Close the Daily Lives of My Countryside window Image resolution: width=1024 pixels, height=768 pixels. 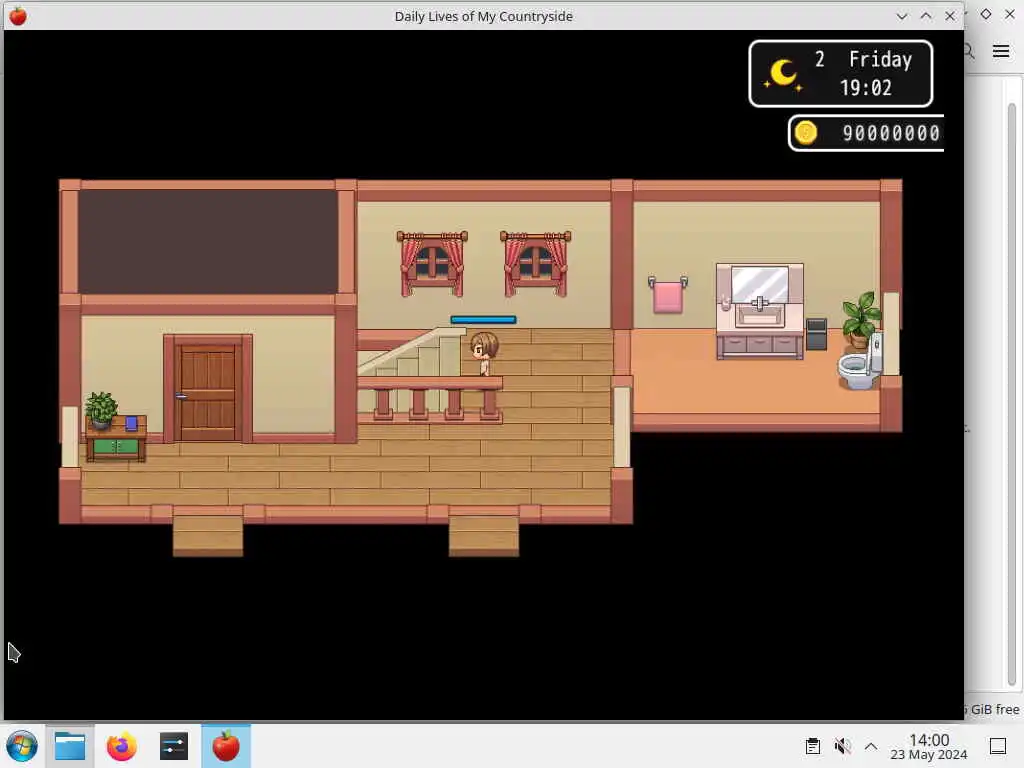tap(950, 16)
